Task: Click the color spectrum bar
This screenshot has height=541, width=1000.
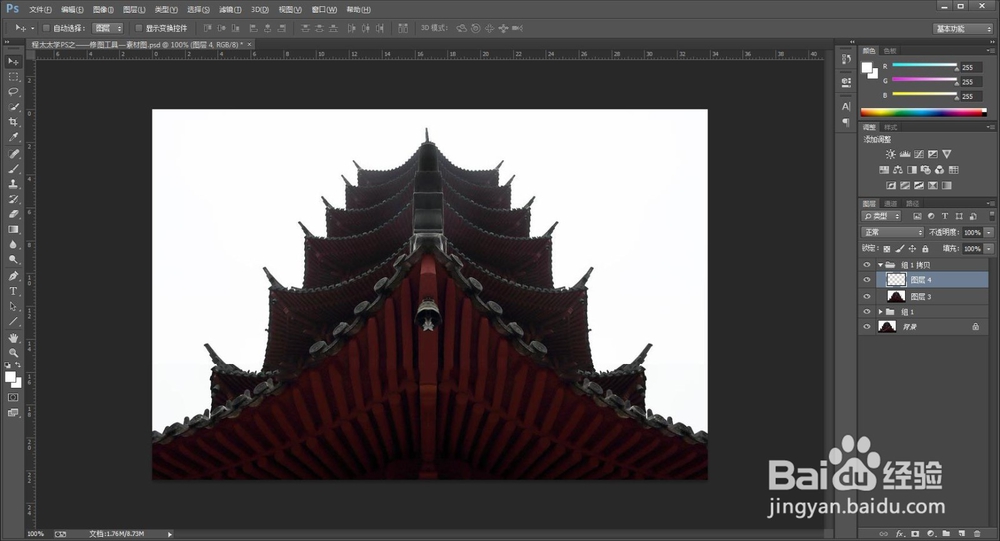Action: 920,112
